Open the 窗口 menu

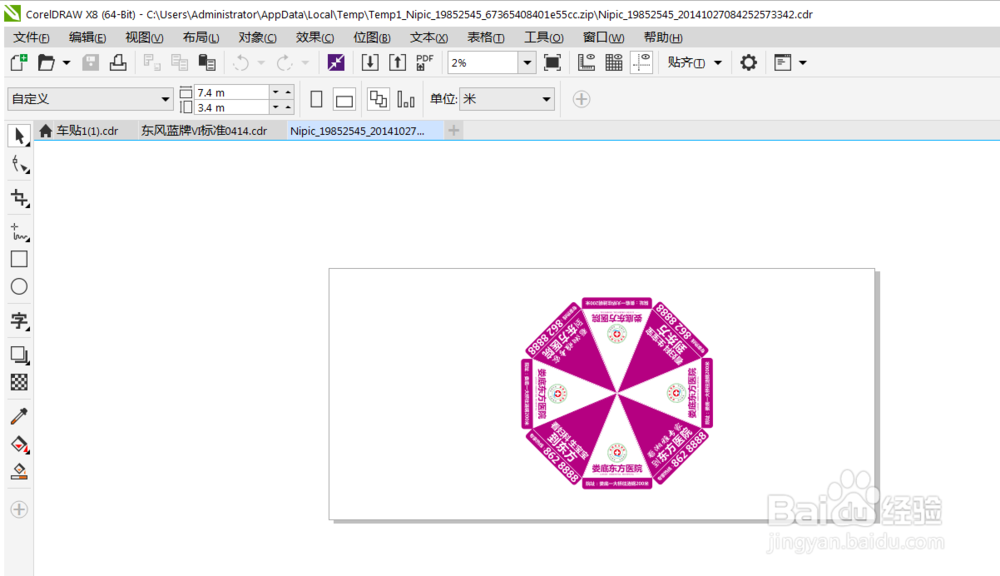[x=603, y=38]
